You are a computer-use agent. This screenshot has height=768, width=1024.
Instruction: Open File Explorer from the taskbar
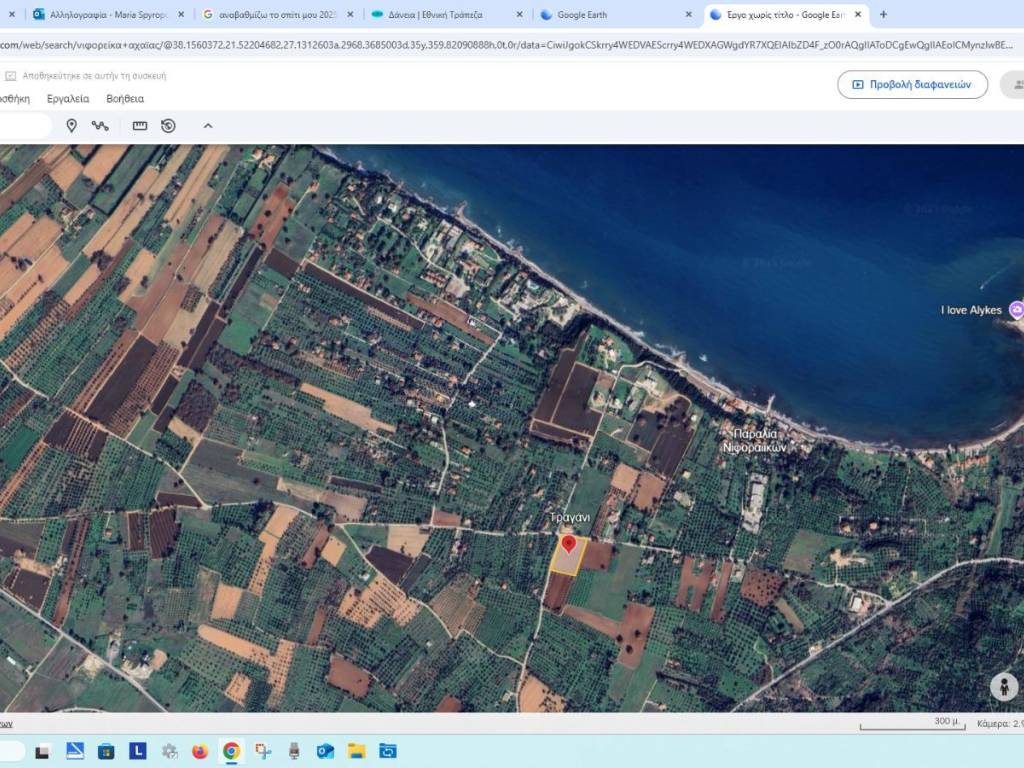tap(356, 750)
